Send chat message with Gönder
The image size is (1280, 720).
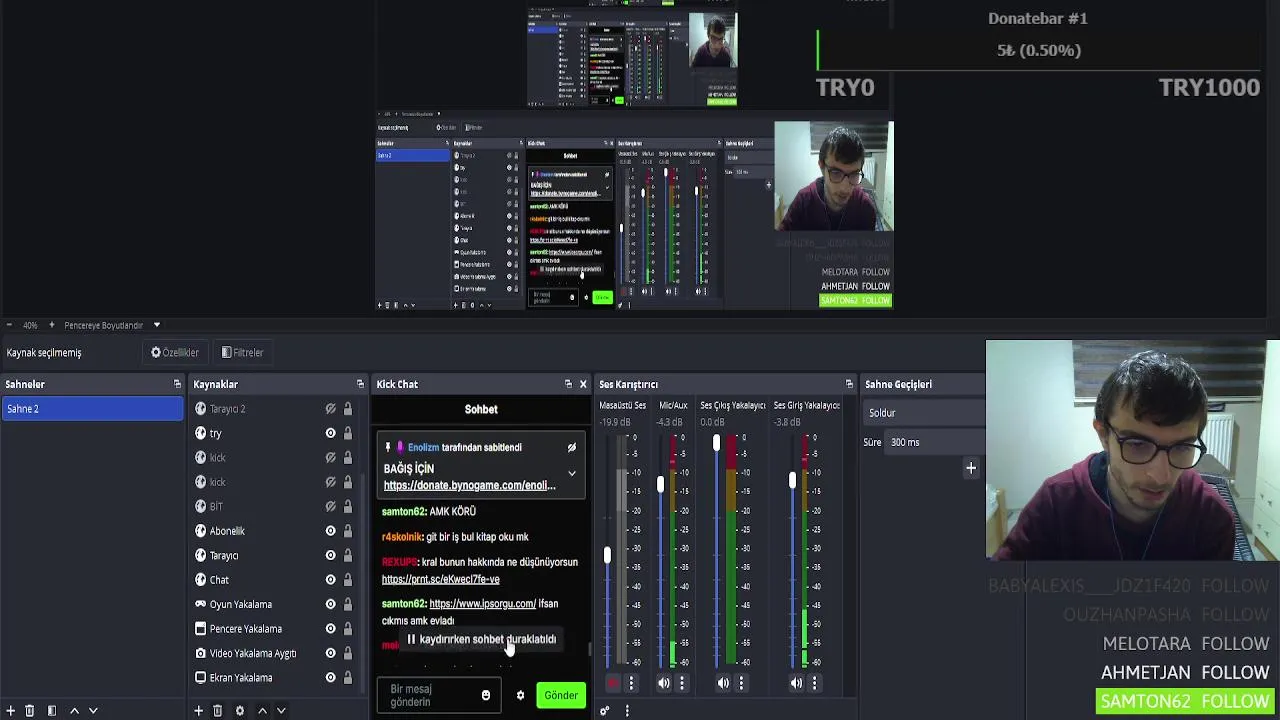coord(561,695)
